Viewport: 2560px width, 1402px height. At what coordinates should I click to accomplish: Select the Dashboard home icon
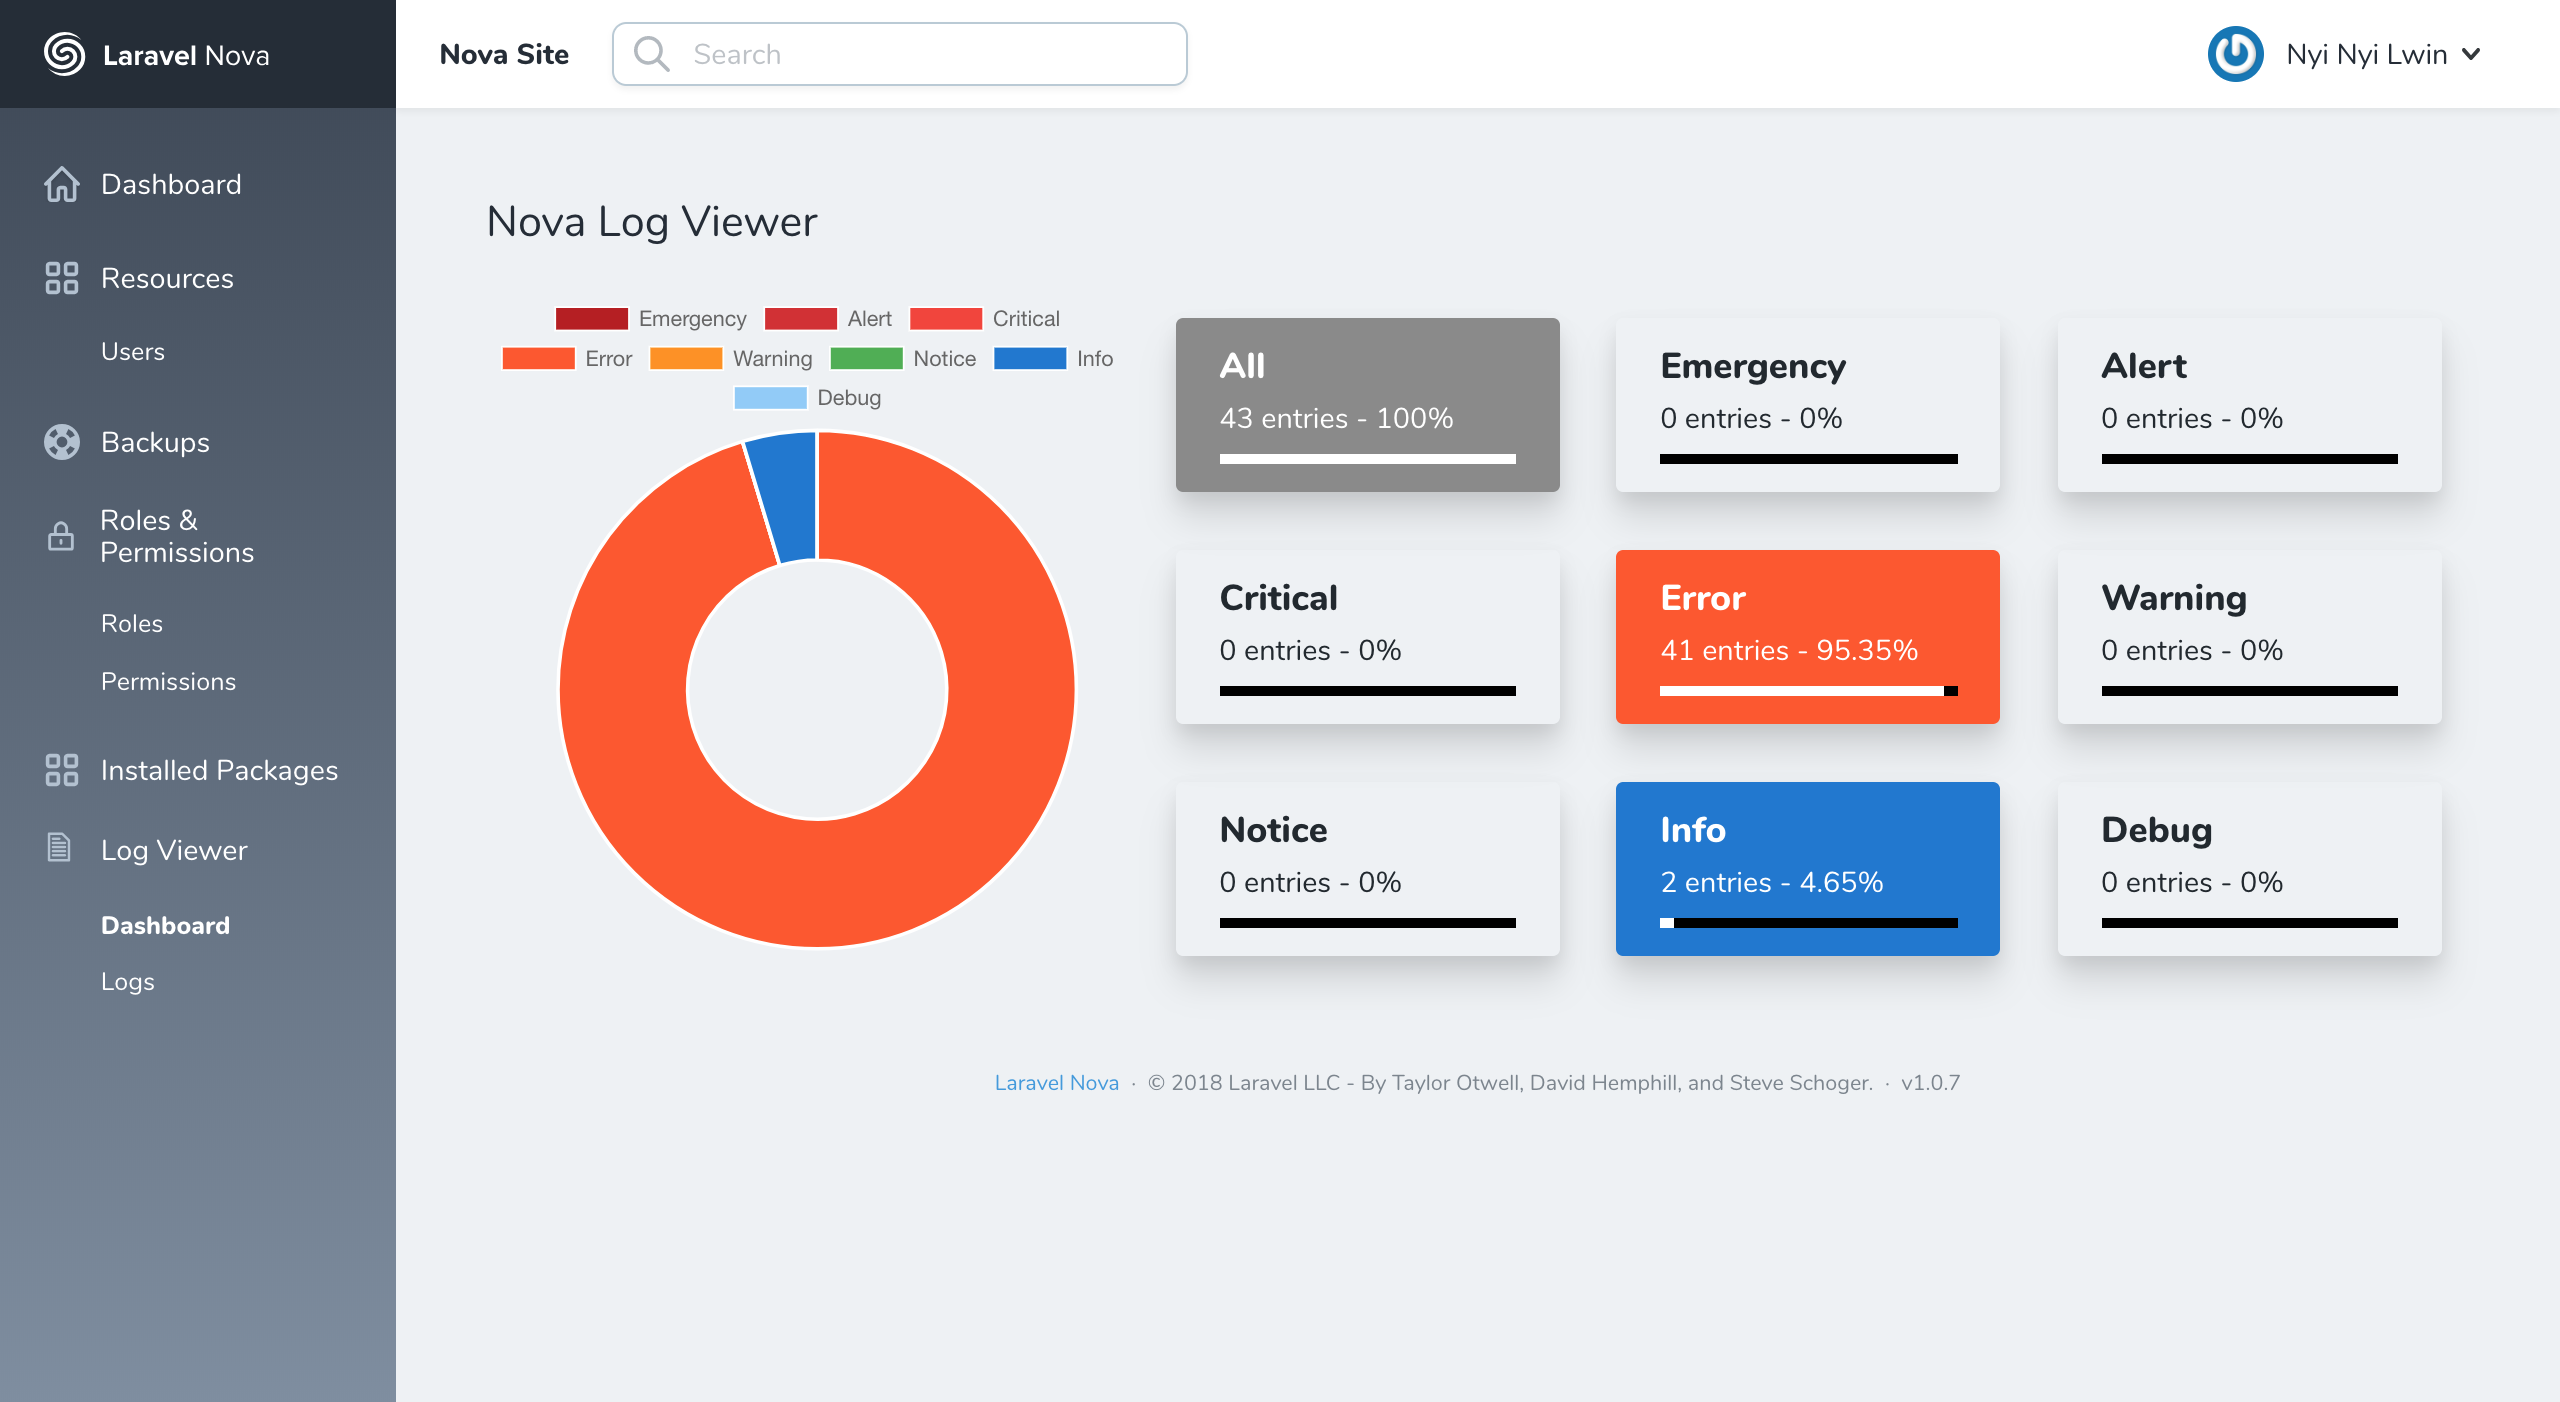coord(62,184)
